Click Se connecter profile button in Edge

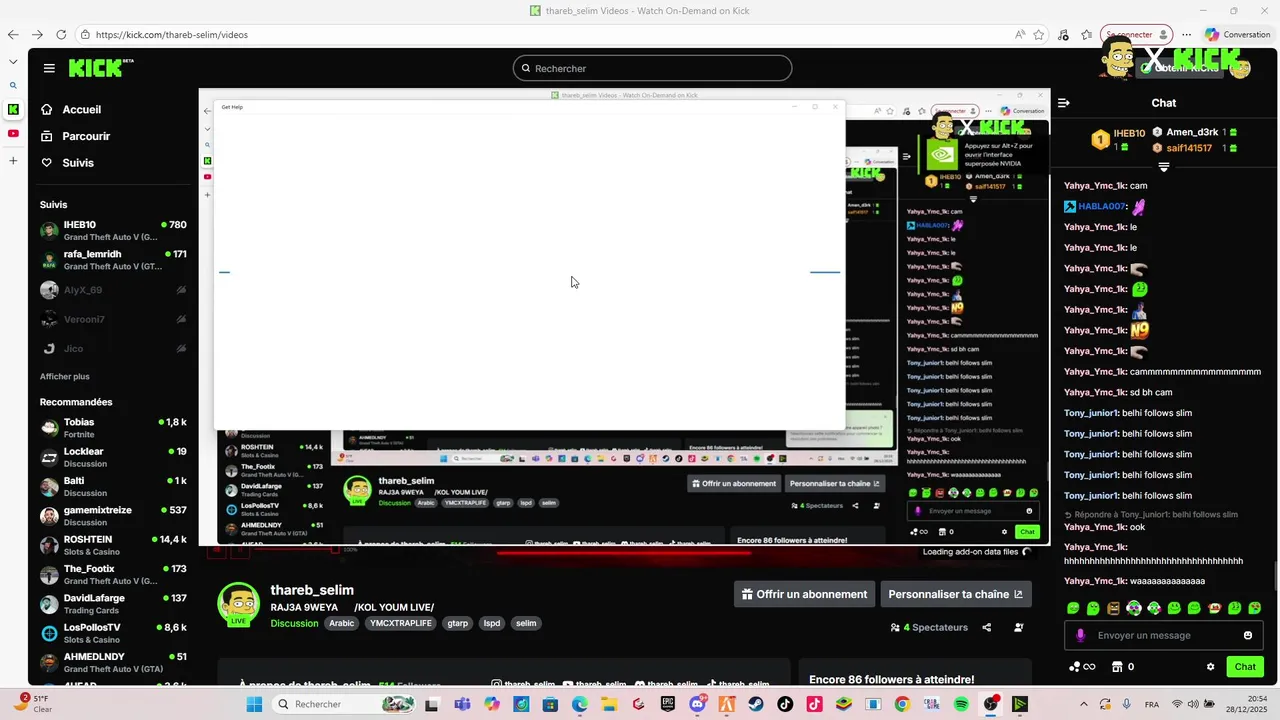(x=1136, y=34)
